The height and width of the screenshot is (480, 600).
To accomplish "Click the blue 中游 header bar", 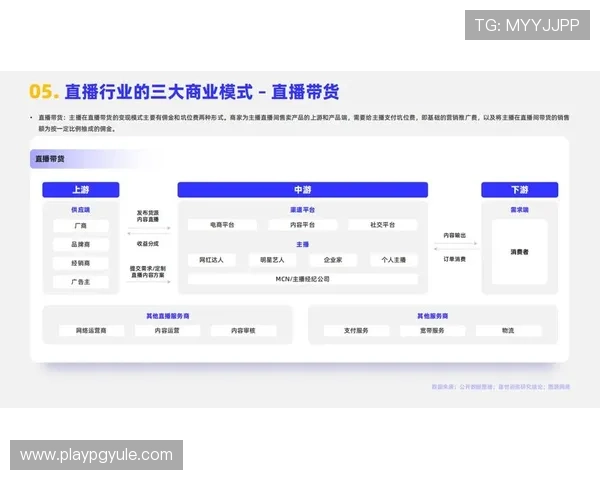I will [303, 190].
